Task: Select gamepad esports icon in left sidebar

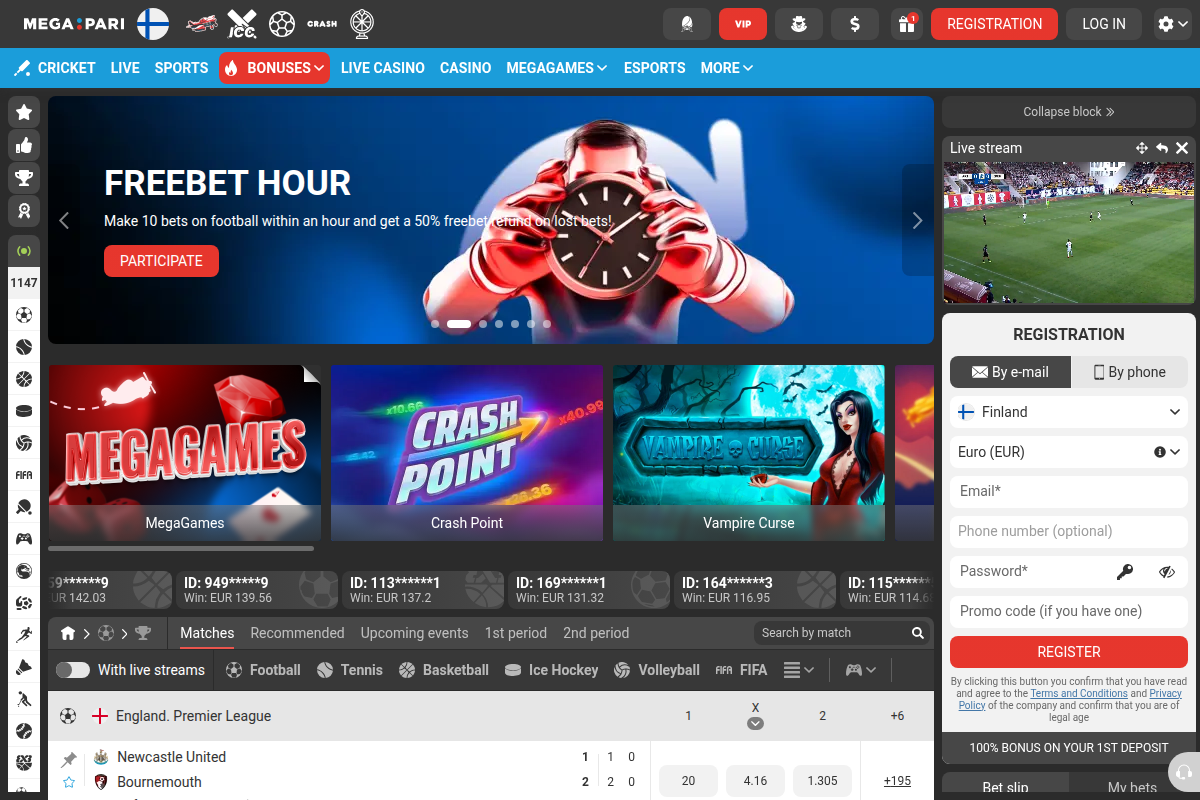Action: 24,539
